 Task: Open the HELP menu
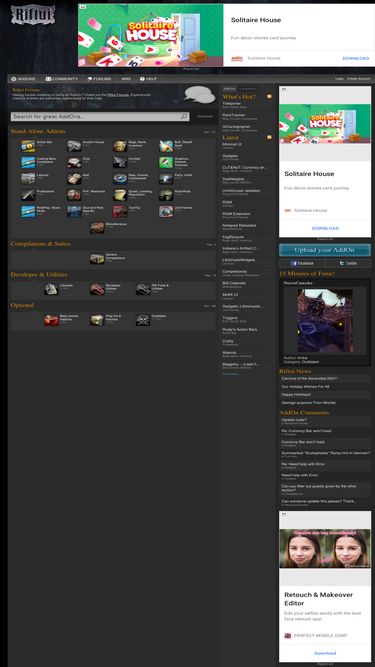[148, 79]
